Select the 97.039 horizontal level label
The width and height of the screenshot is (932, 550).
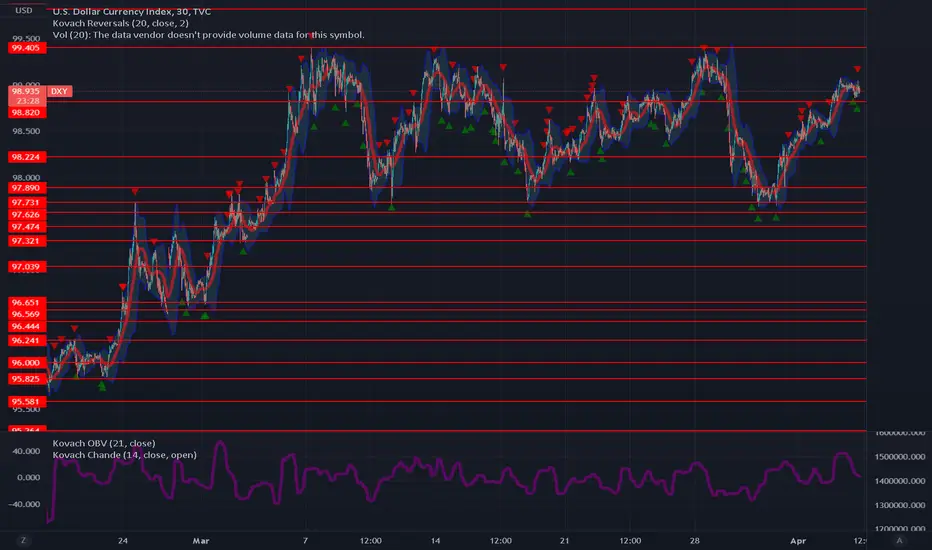(27, 267)
